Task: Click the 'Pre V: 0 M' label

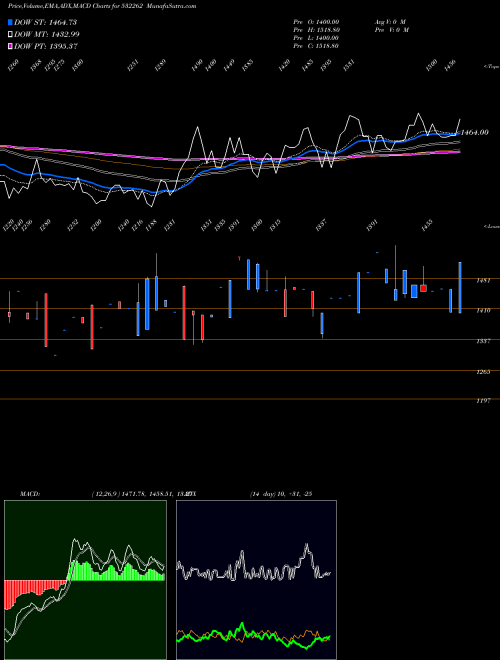Action: 393,30
